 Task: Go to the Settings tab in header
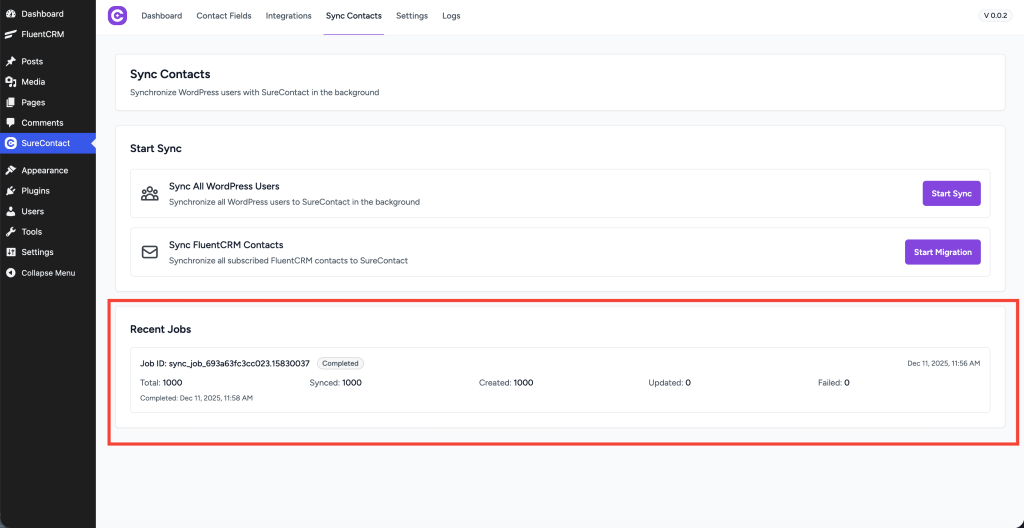click(412, 16)
